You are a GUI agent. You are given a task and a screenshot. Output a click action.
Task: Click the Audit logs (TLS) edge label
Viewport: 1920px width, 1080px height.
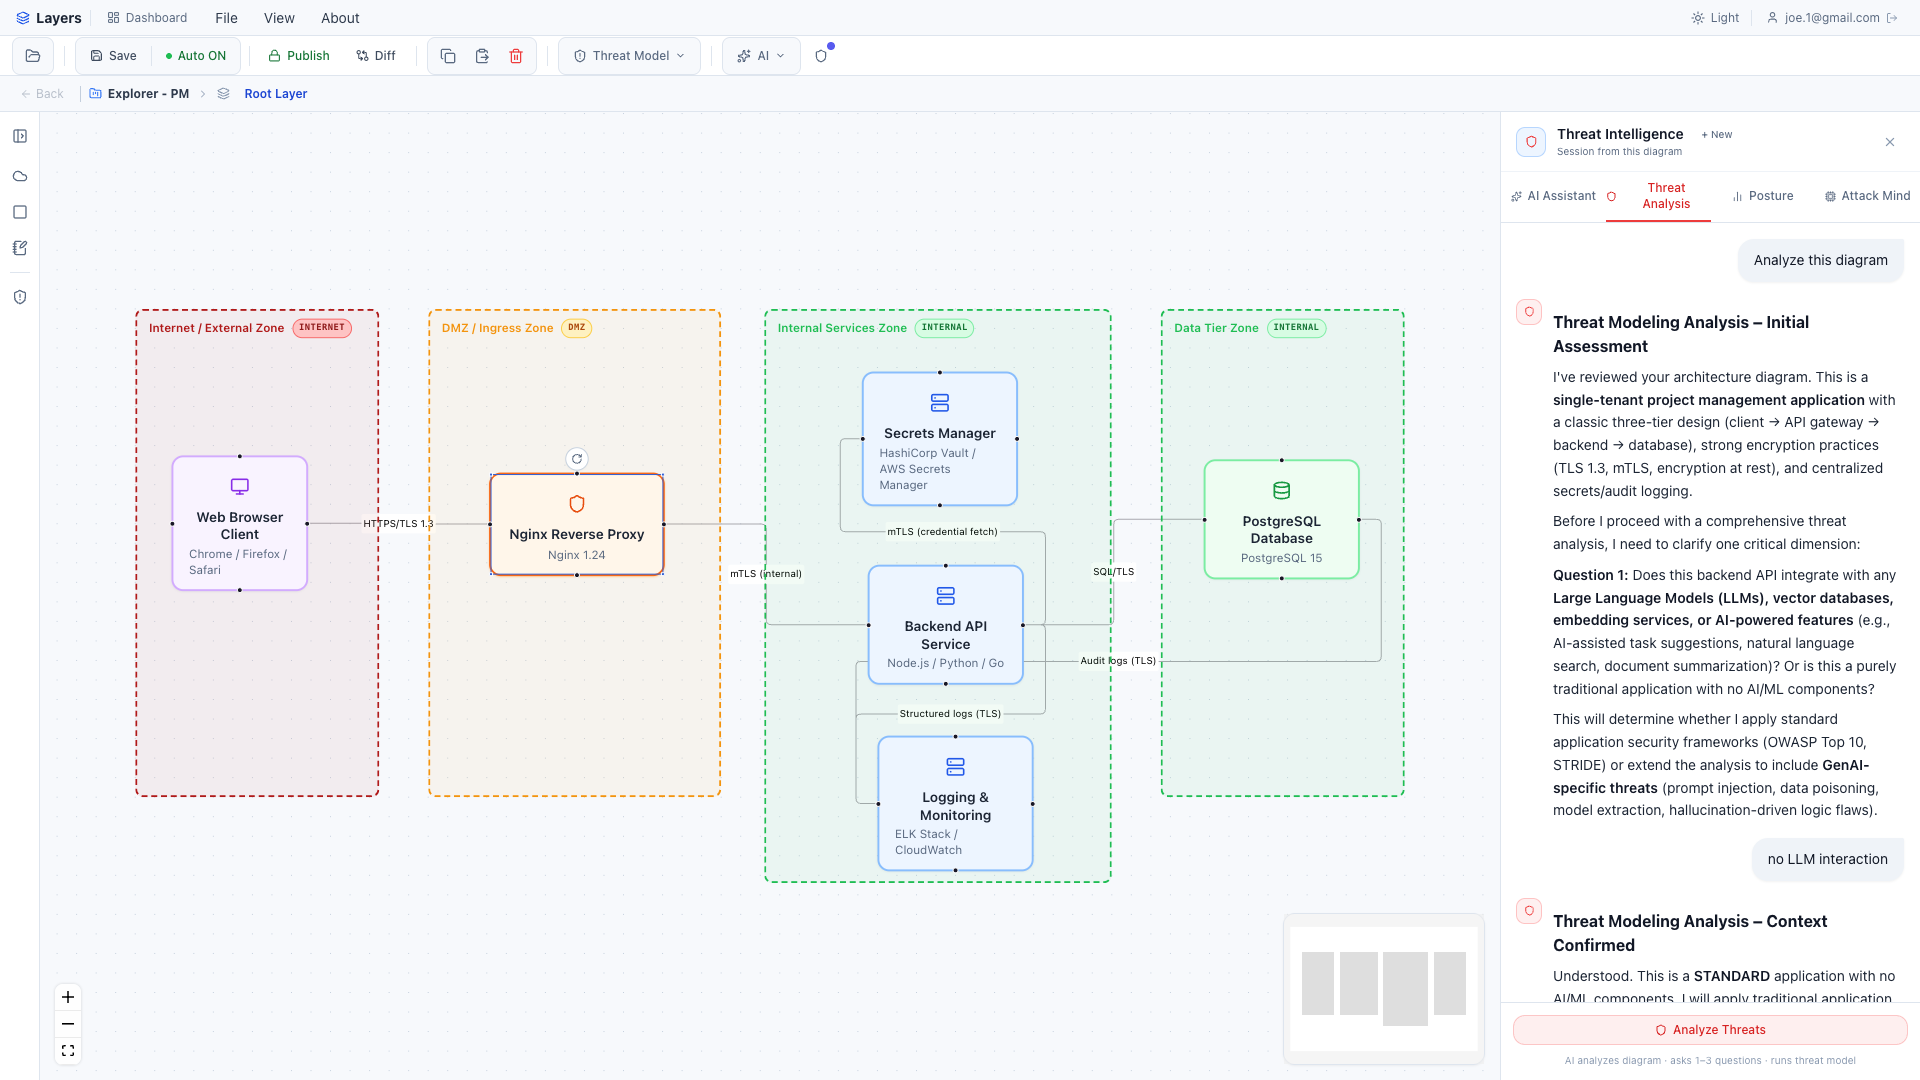point(1118,661)
